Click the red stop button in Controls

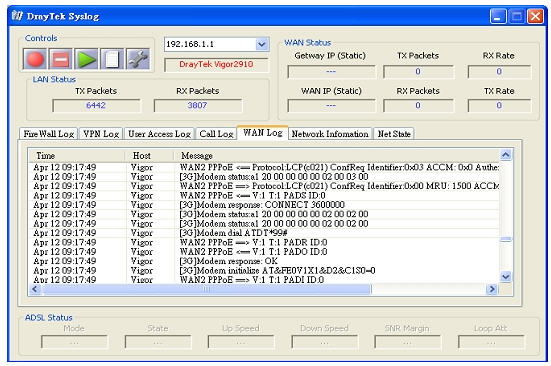point(61,59)
